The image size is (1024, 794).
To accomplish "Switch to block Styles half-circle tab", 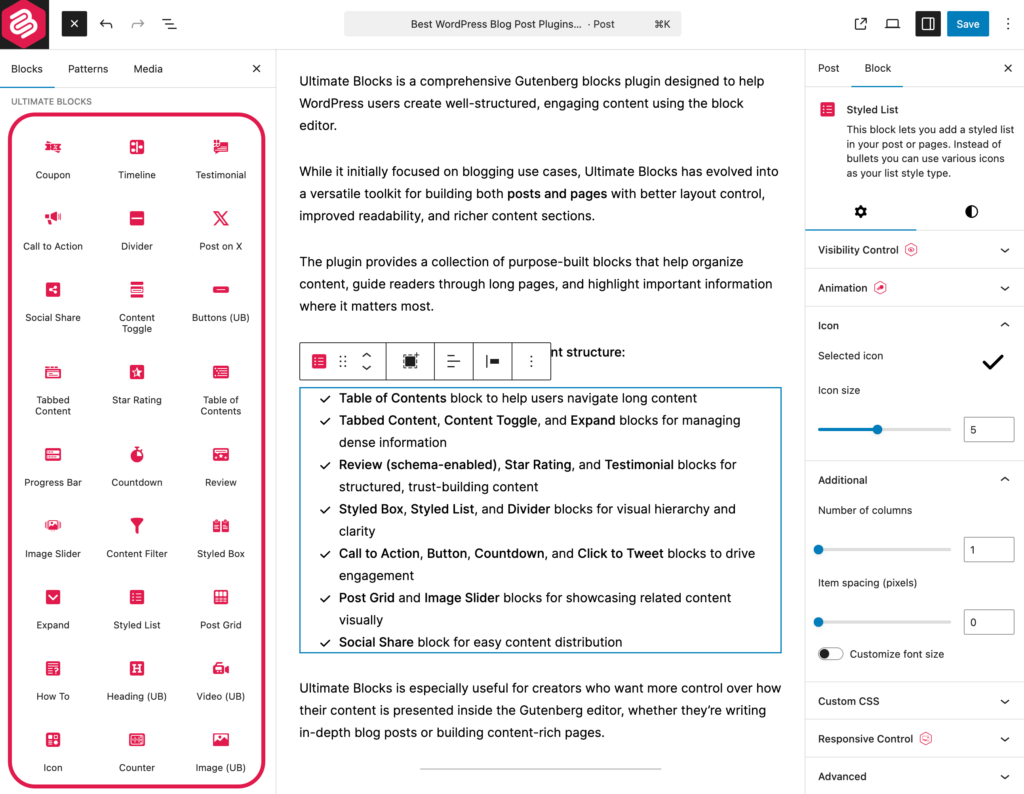I will pyautogui.click(x=971, y=212).
